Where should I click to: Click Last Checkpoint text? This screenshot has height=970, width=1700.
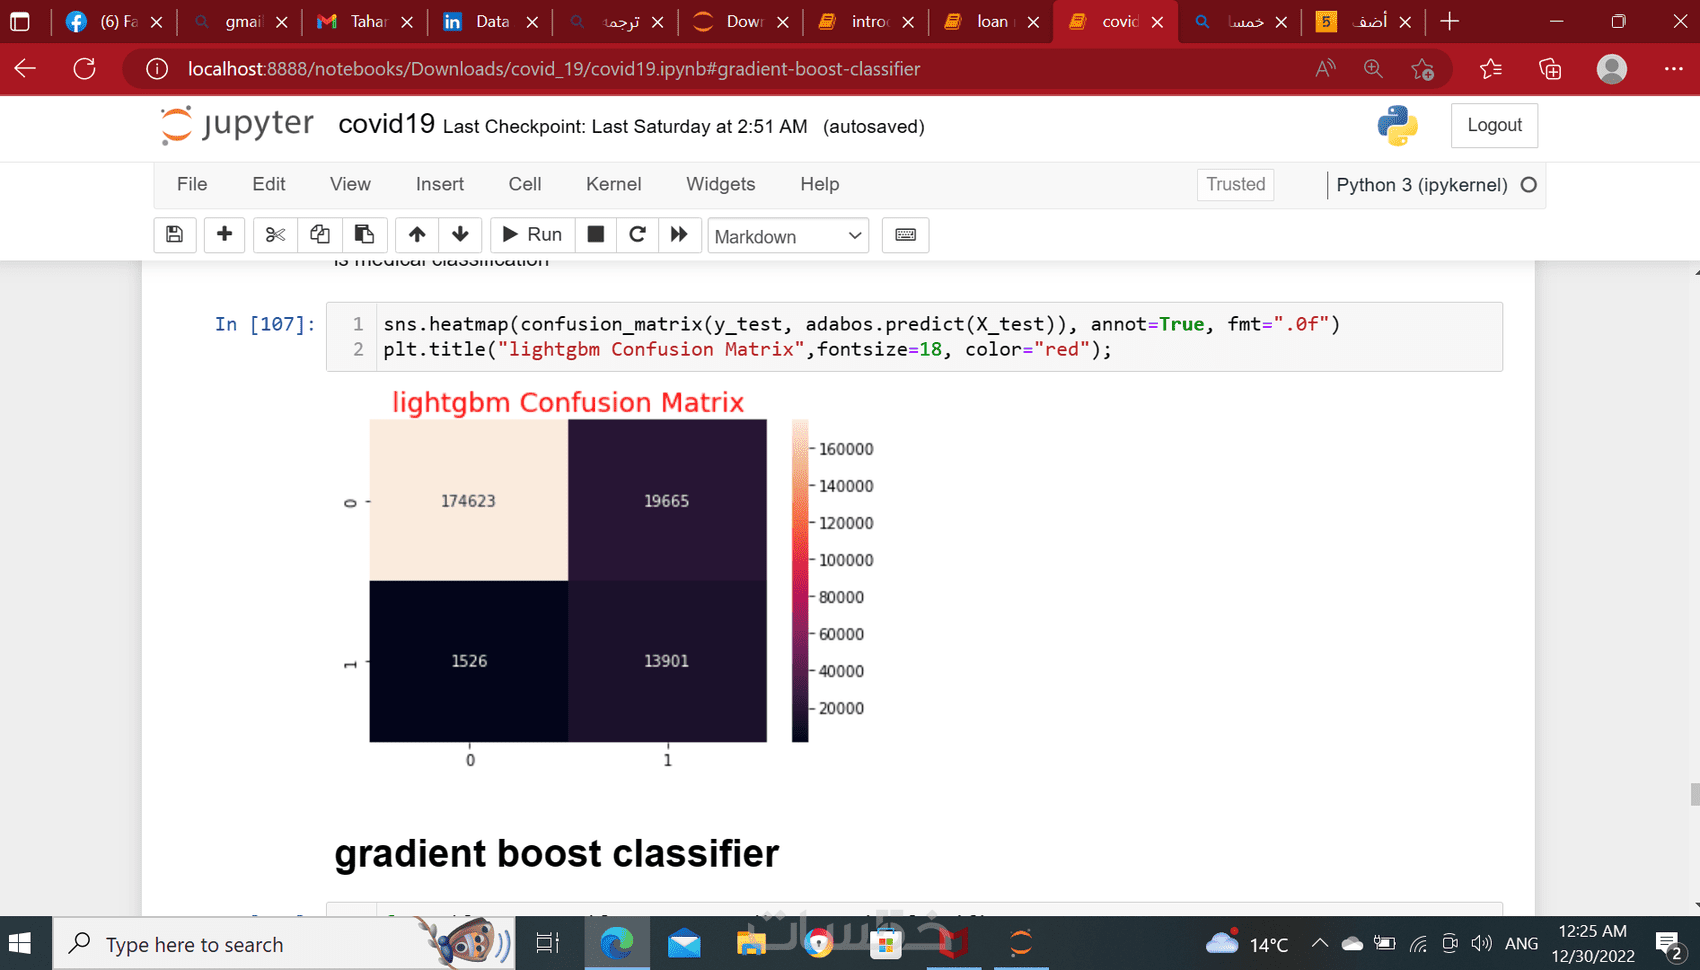pos(625,127)
